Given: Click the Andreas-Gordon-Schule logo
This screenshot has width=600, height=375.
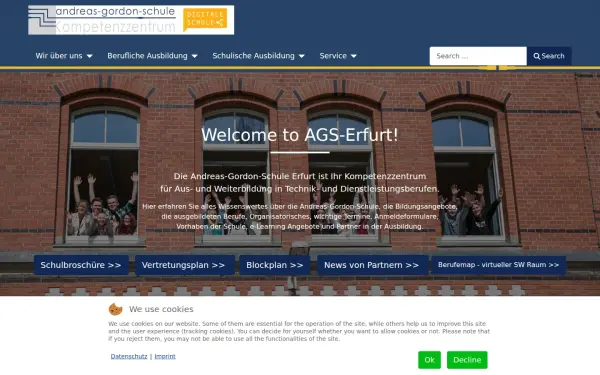Looking at the screenshot, I should [131, 20].
